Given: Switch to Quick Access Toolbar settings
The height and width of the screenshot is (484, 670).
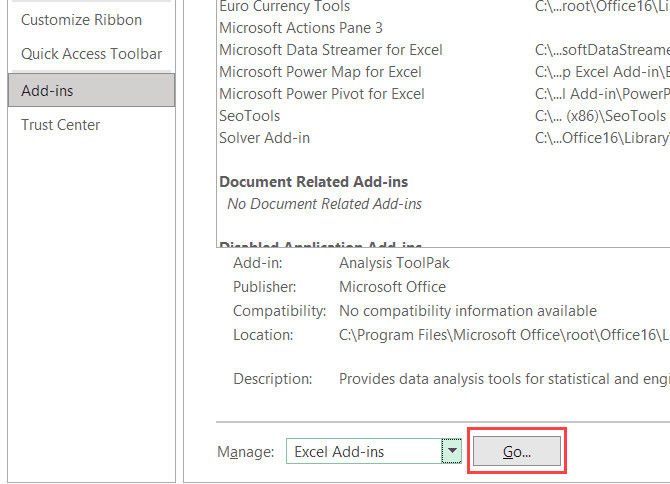Looking at the screenshot, I should (91, 54).
